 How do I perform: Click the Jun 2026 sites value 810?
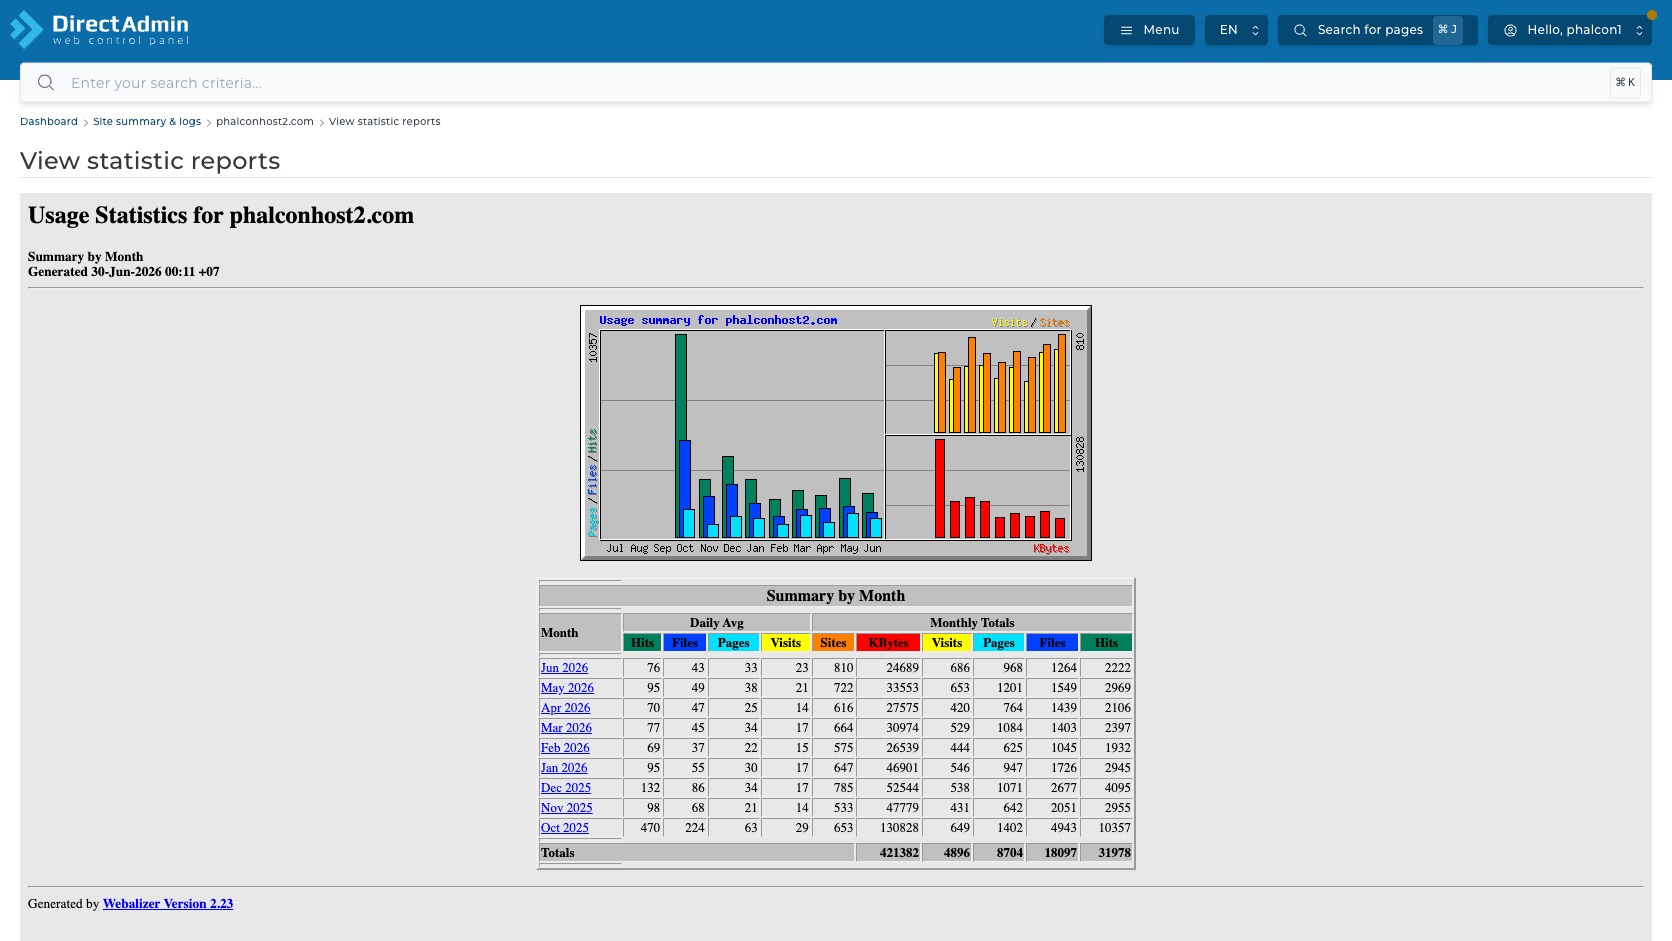pos(843,668)
